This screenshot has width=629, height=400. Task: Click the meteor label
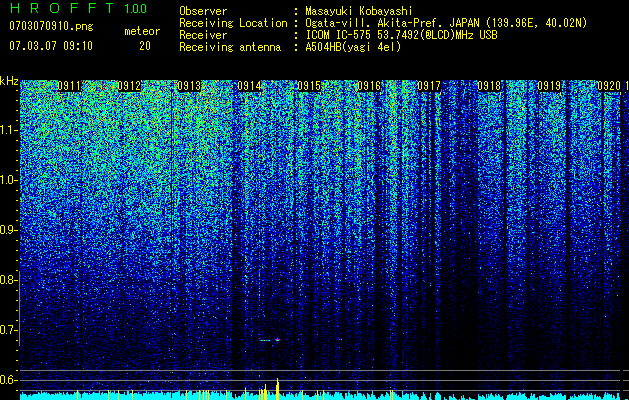[x=142, y=31]
